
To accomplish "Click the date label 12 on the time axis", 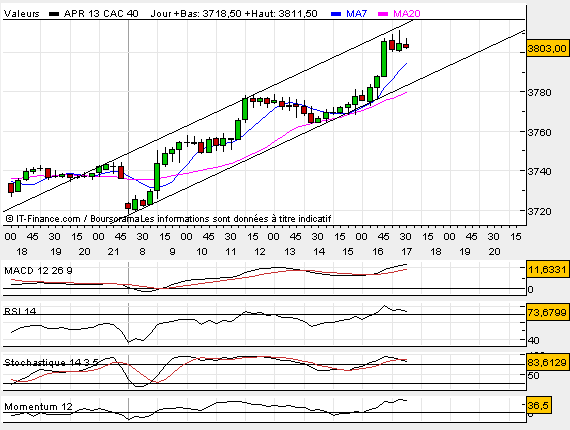I will click(260, 252).
